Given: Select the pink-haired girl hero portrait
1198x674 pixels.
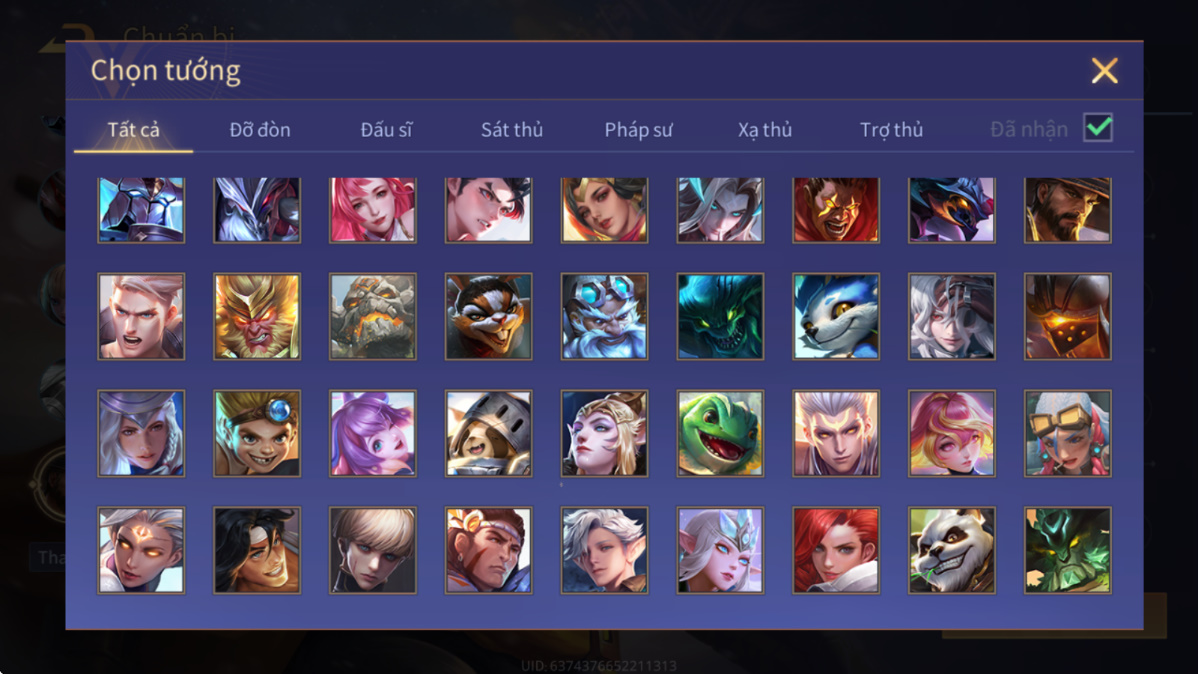Looking at the screenshot, I should [373, 210].
